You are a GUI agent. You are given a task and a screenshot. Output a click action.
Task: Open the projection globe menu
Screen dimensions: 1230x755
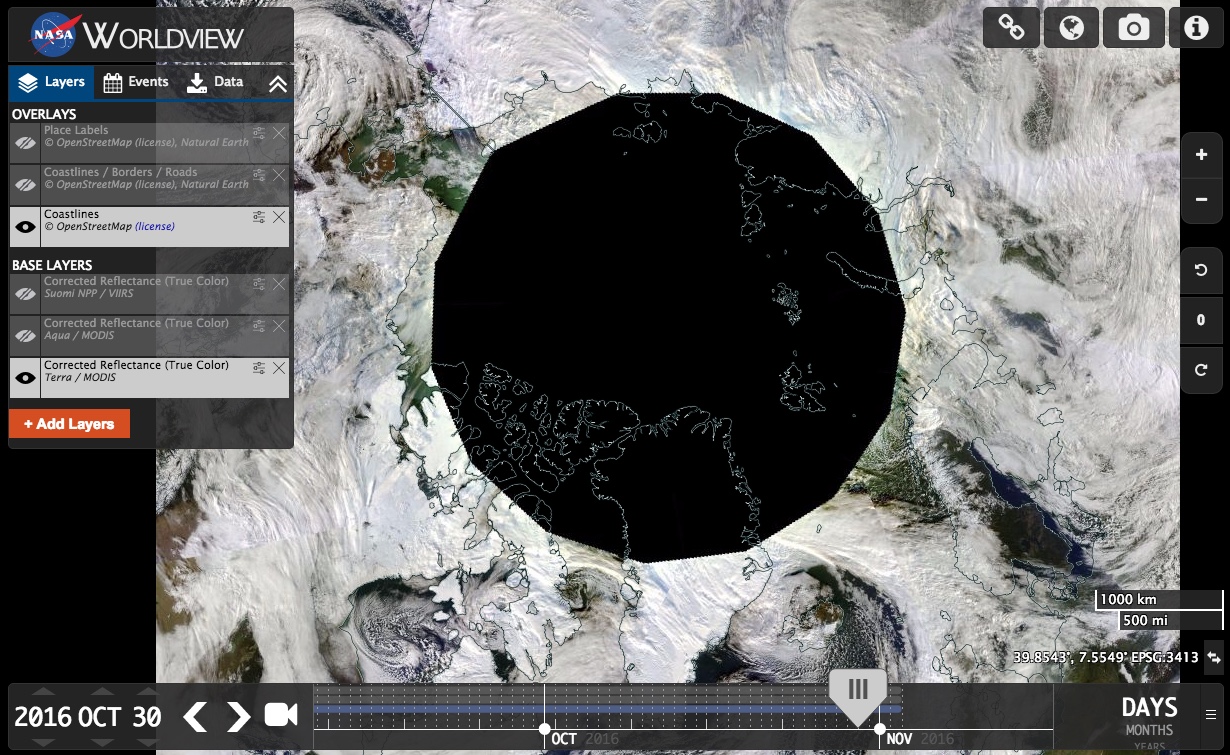(x=1071, y=28)
